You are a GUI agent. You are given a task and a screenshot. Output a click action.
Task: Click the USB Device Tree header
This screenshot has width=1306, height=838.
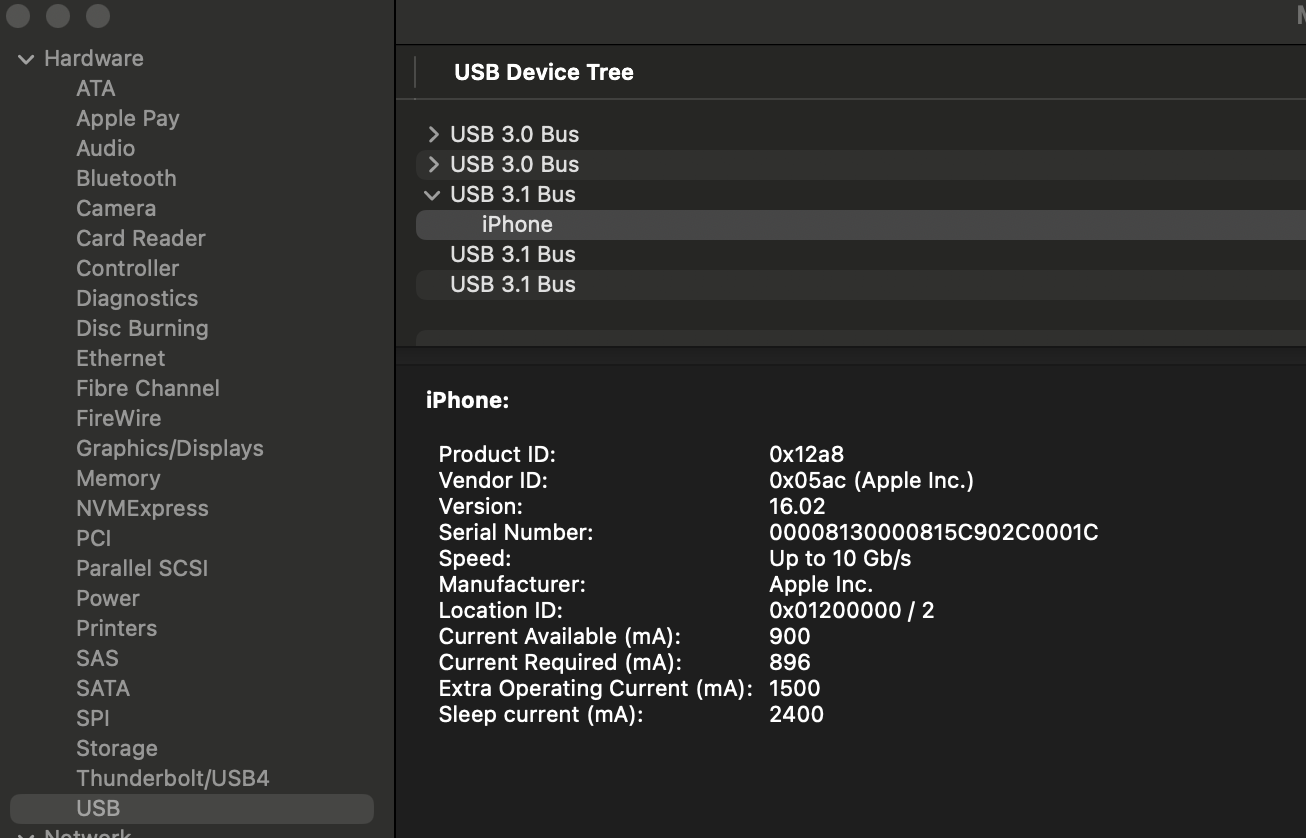544,72
